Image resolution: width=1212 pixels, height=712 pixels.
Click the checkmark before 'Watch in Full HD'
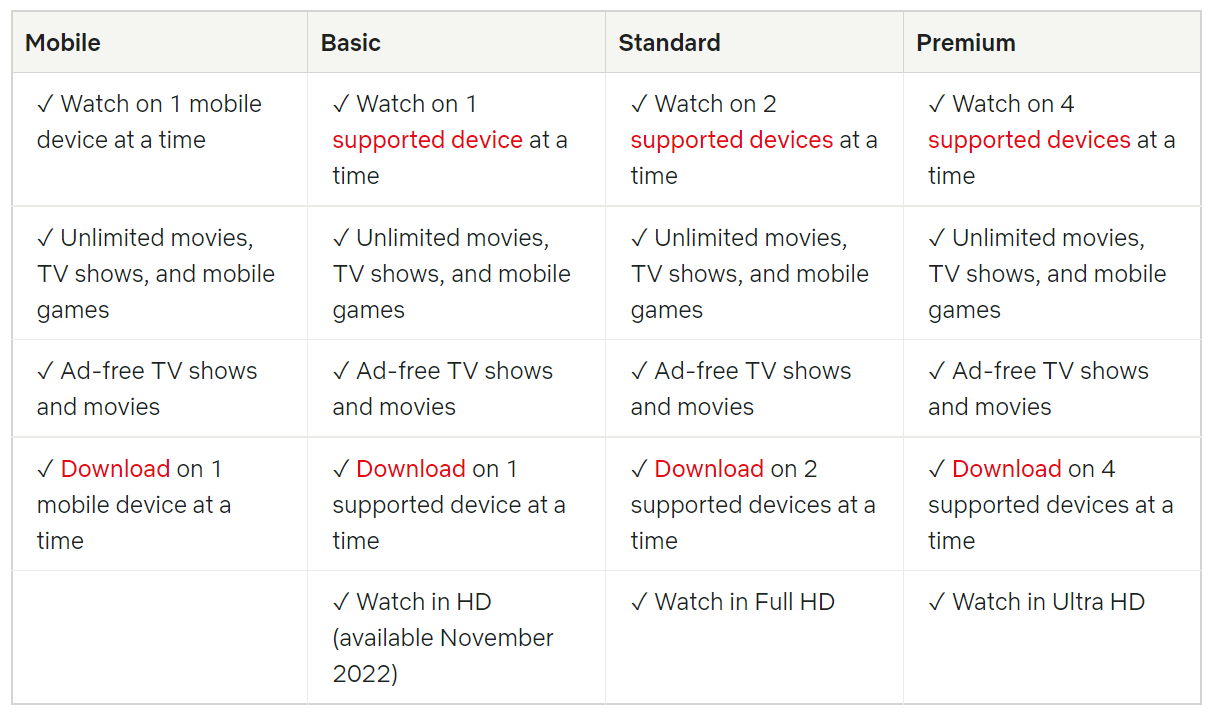pyautogui.click(x=639, y=602)
